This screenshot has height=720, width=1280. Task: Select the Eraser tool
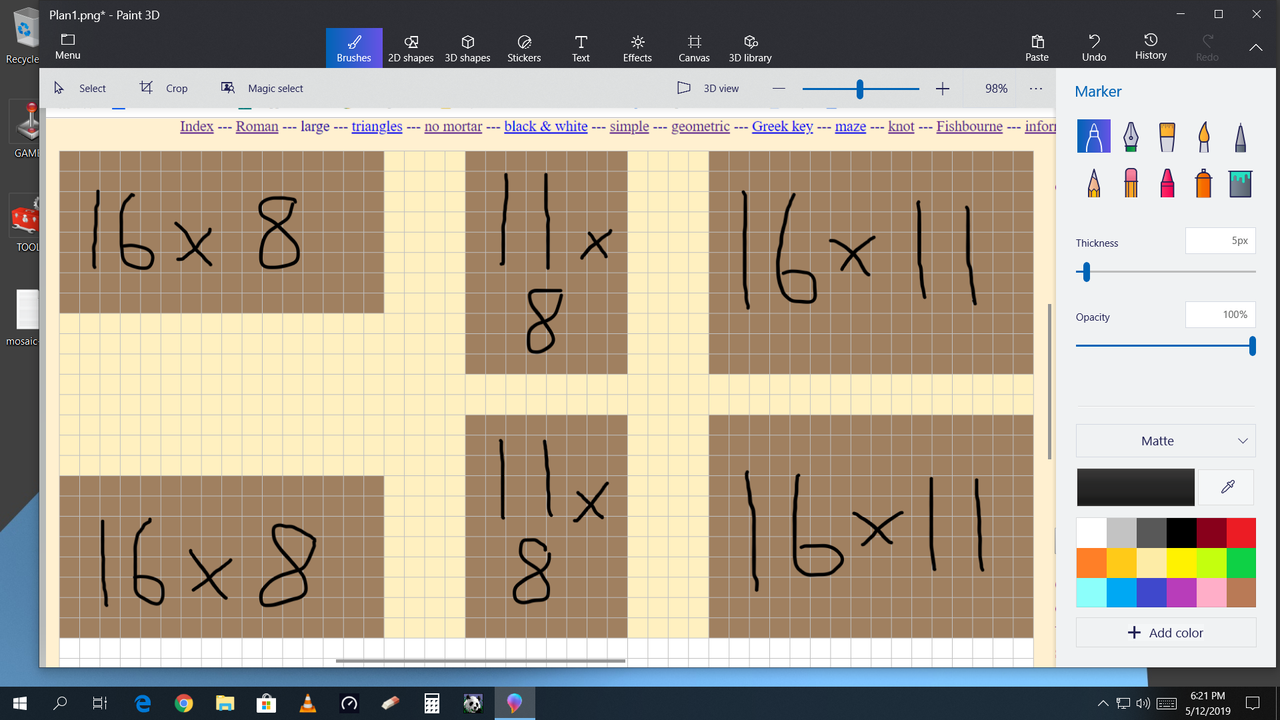point(1130,183)
